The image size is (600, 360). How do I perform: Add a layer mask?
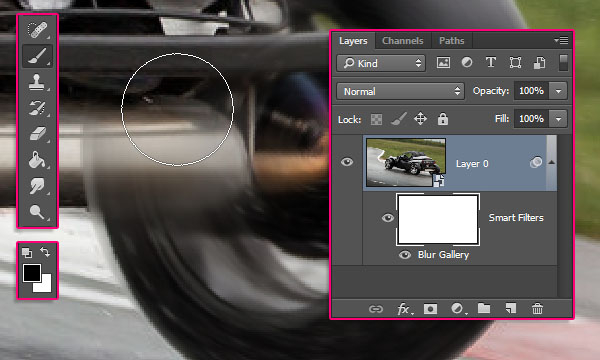click(x=430, y=309)
